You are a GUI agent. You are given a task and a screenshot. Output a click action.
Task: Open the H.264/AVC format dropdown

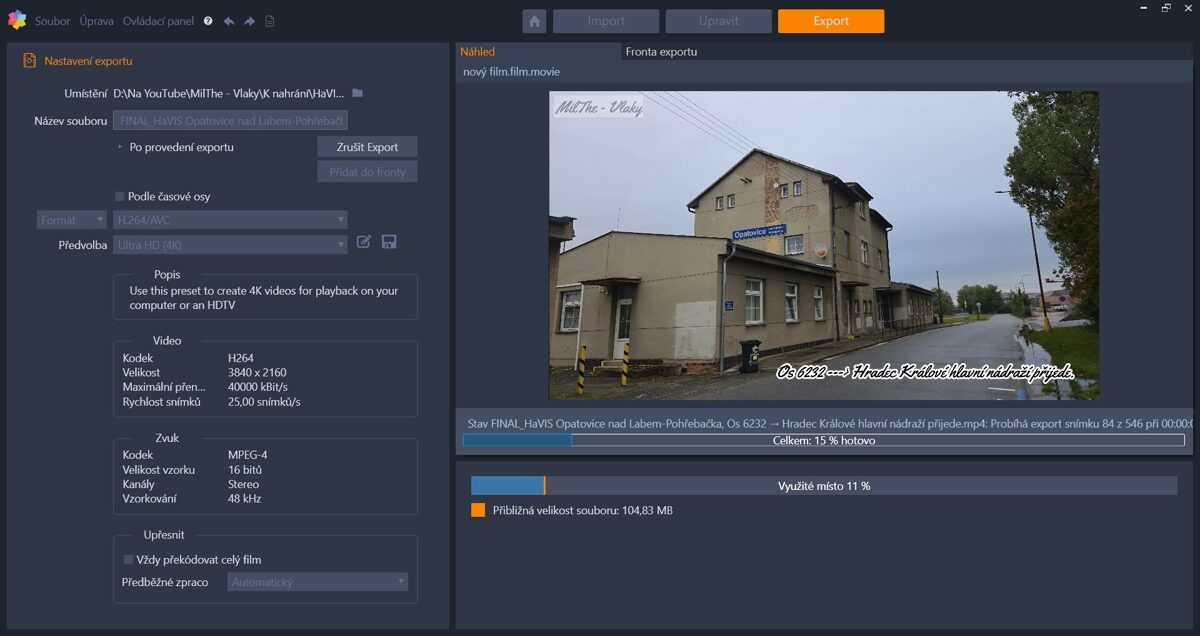[230, 220]
